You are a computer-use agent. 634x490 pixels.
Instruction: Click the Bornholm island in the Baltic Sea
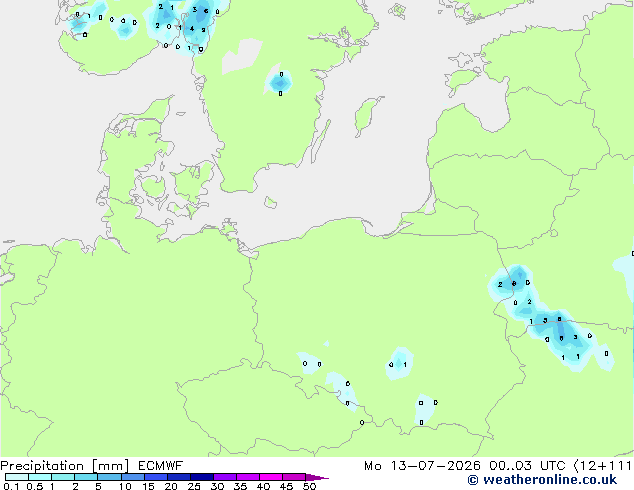(271, 203)
